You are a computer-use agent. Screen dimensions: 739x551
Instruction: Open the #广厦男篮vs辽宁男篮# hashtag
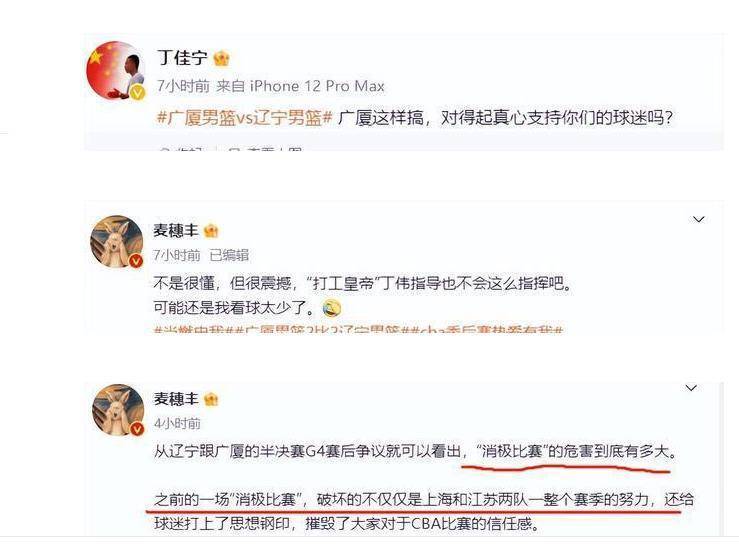pyautogui.click(x=245, y=117)
